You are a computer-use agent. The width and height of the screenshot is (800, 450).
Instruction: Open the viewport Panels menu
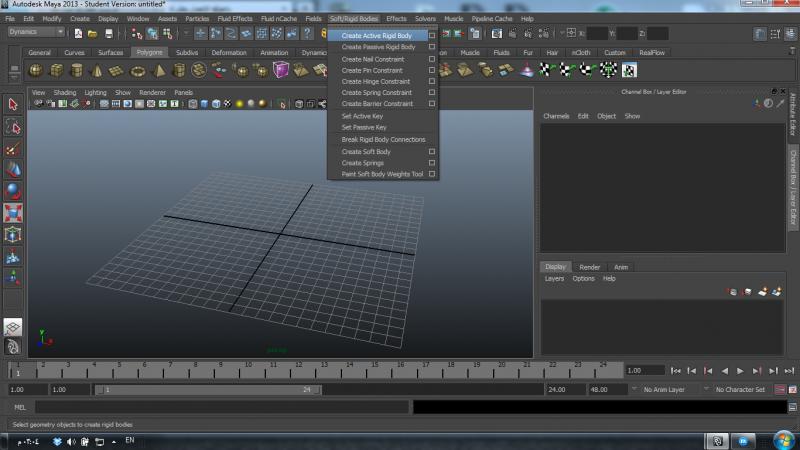click(183, 93)
